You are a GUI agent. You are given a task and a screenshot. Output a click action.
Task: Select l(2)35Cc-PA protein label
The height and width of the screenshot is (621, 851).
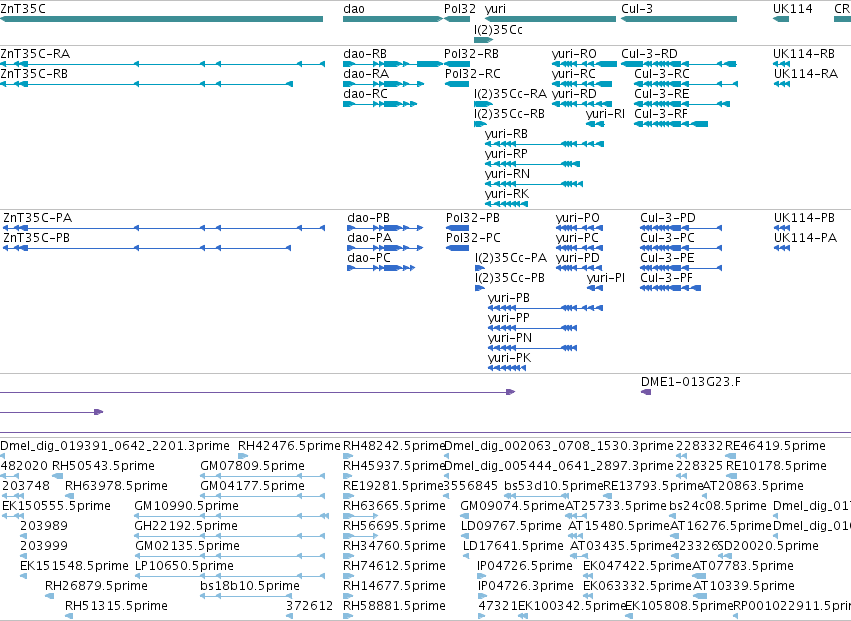coord(511,258)
